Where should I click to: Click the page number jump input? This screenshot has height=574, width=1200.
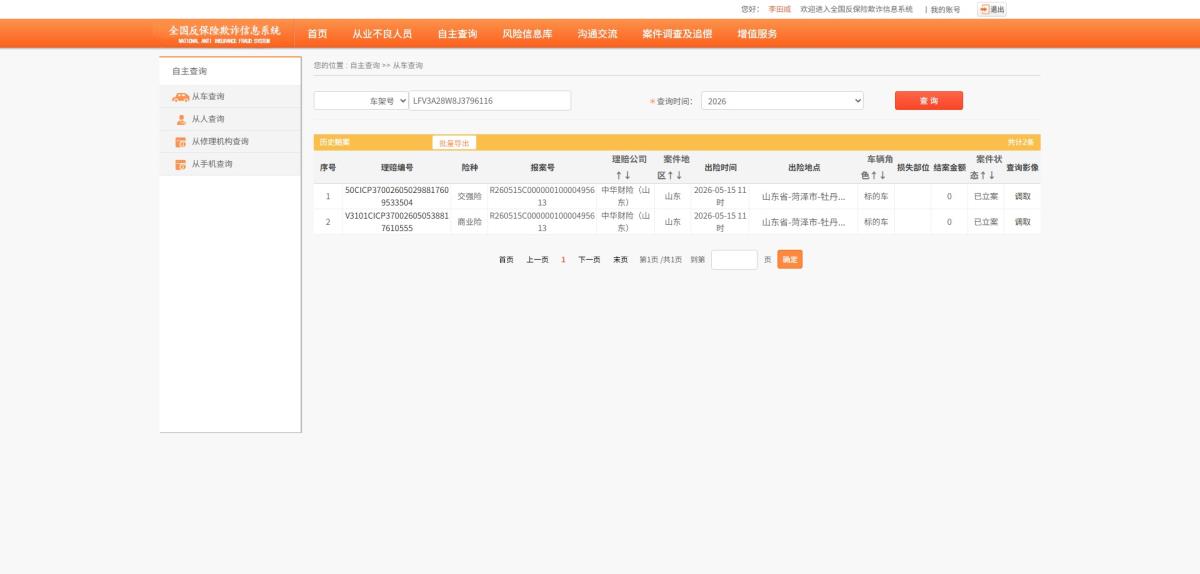tap(734, 260)
